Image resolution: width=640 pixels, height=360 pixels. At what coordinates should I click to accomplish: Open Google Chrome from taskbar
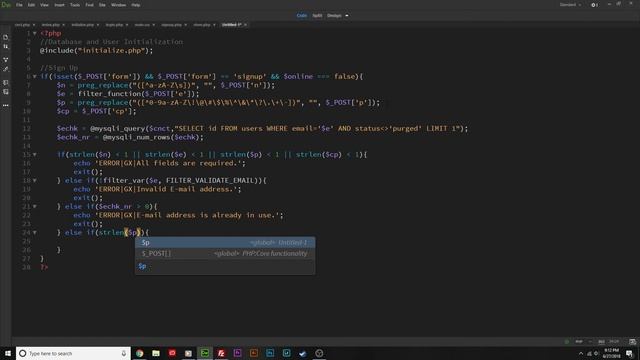(140, 353)
